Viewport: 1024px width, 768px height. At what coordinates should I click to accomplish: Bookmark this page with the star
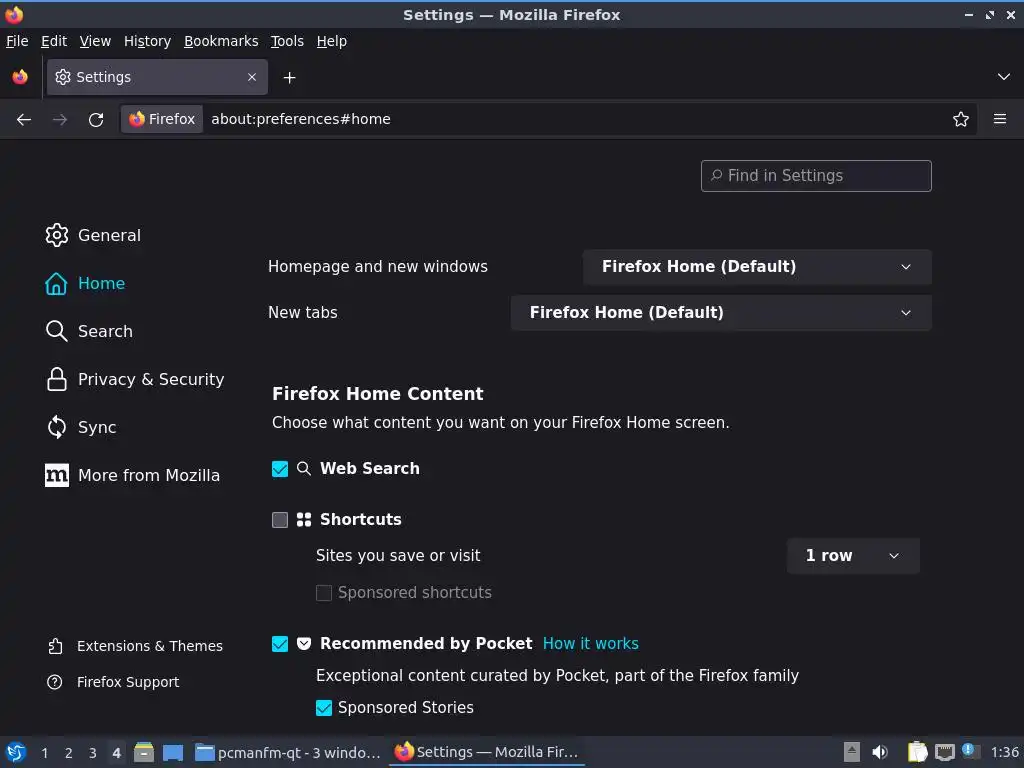[x=961, y=119]
